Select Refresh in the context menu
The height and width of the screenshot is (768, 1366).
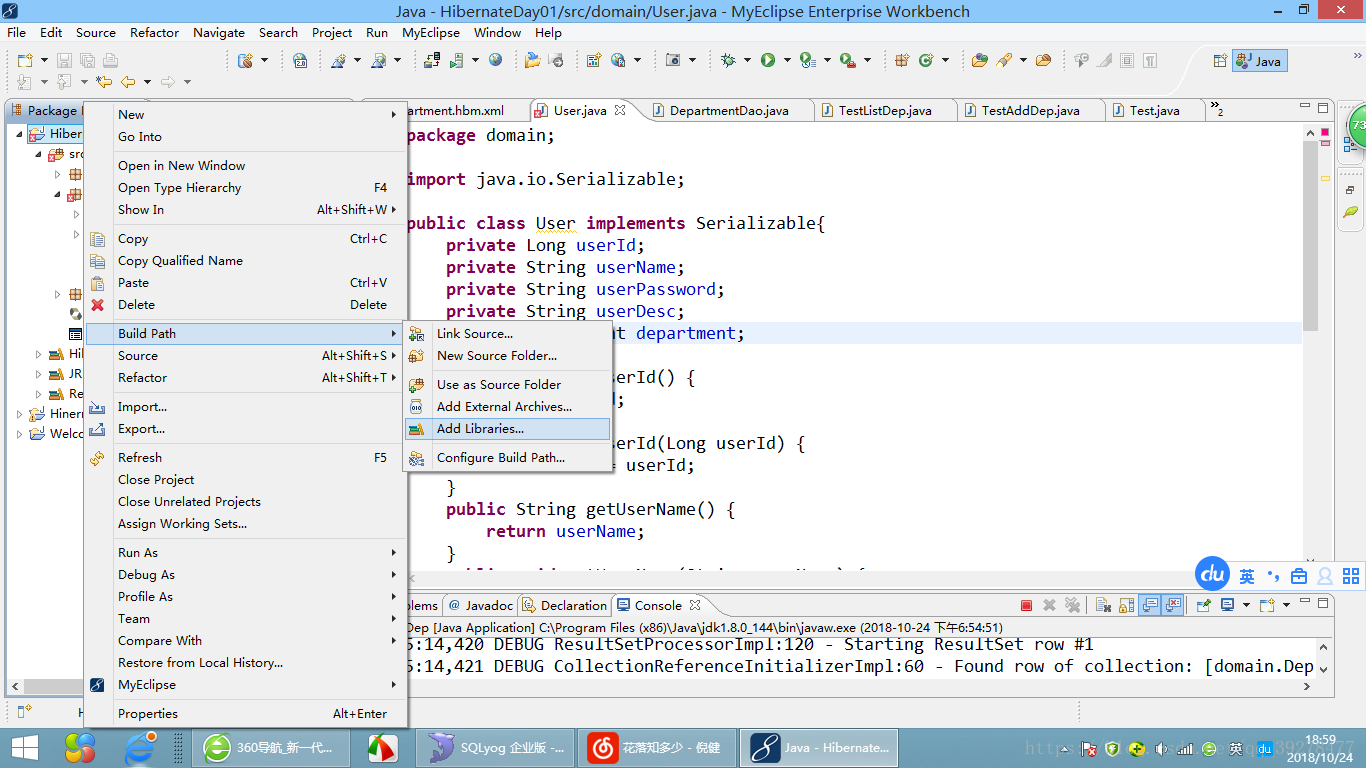coord(245,458)
